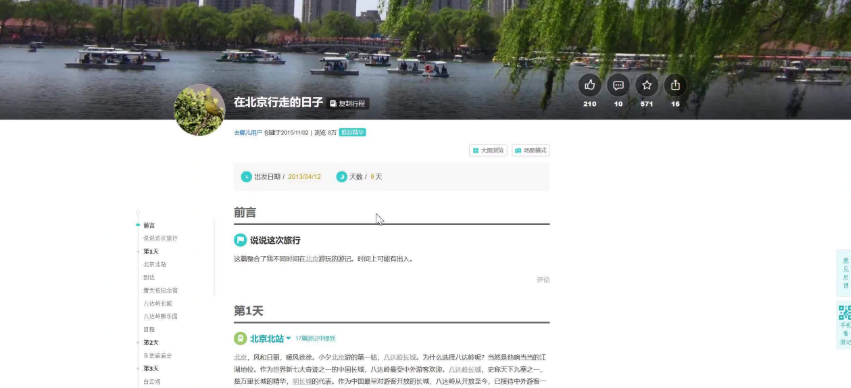Open the 17篇游记中提到 link

pos(315,338)
